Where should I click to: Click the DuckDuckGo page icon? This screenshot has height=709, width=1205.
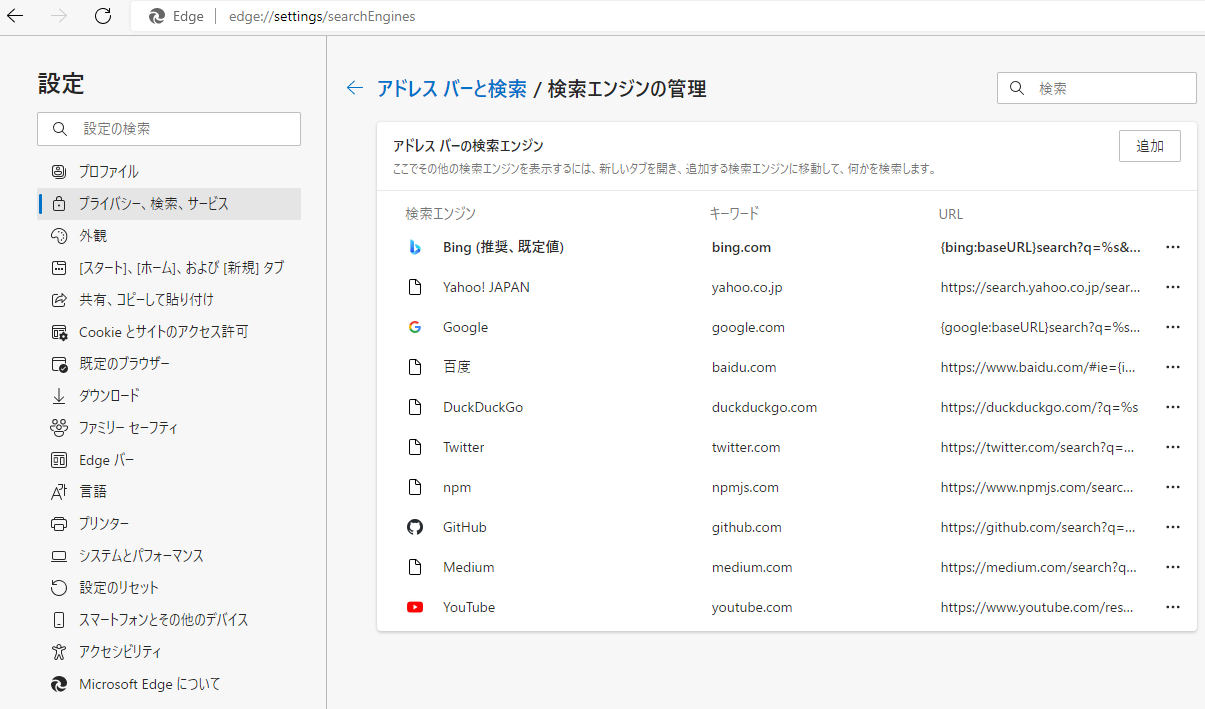pyautogui.click(x=415, y=407)
